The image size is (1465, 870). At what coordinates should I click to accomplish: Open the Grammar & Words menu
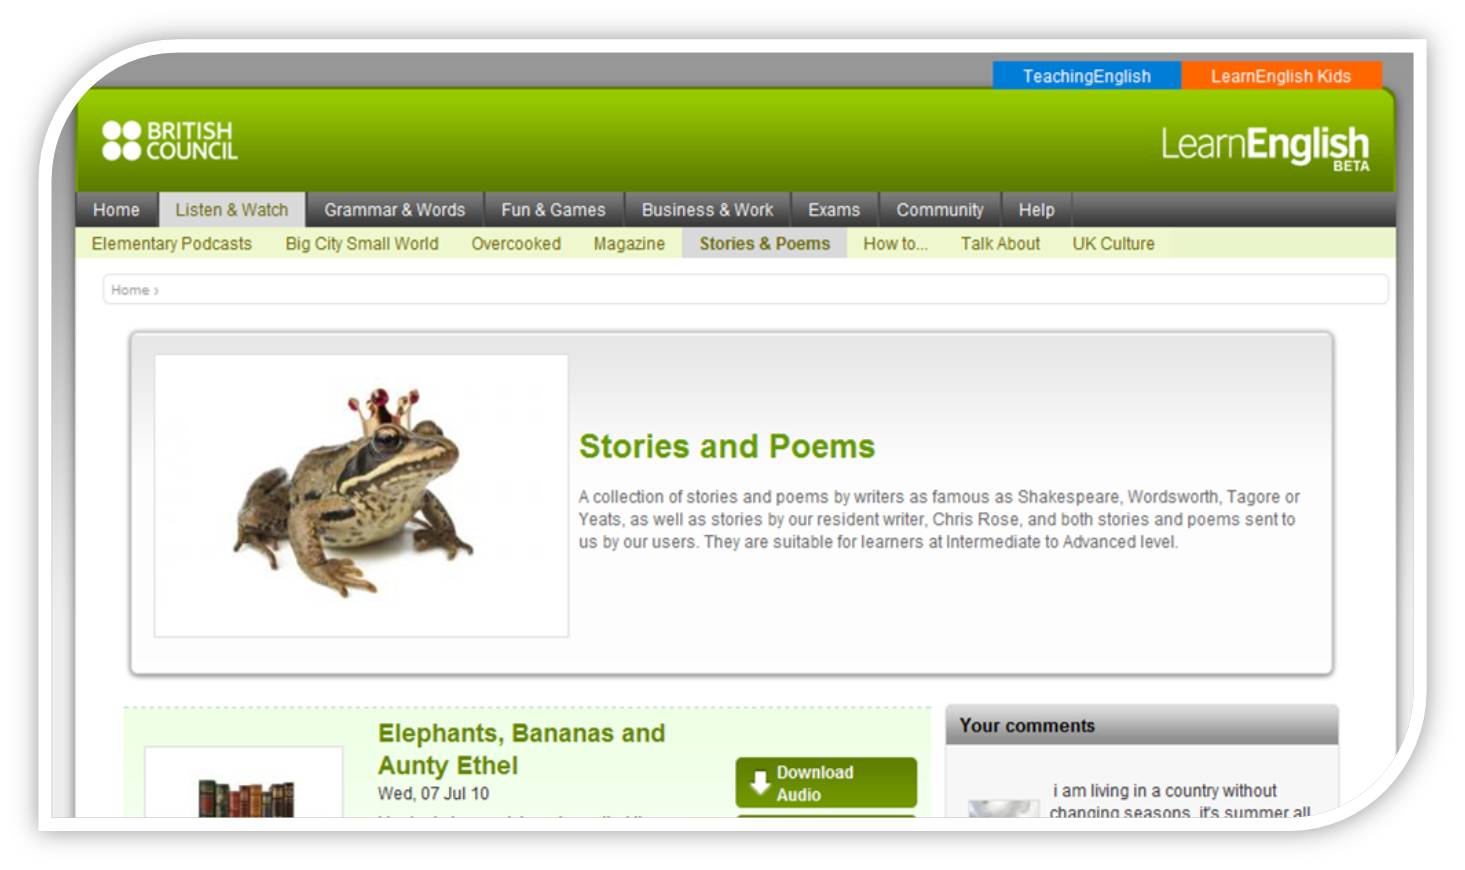pos(394,210)
